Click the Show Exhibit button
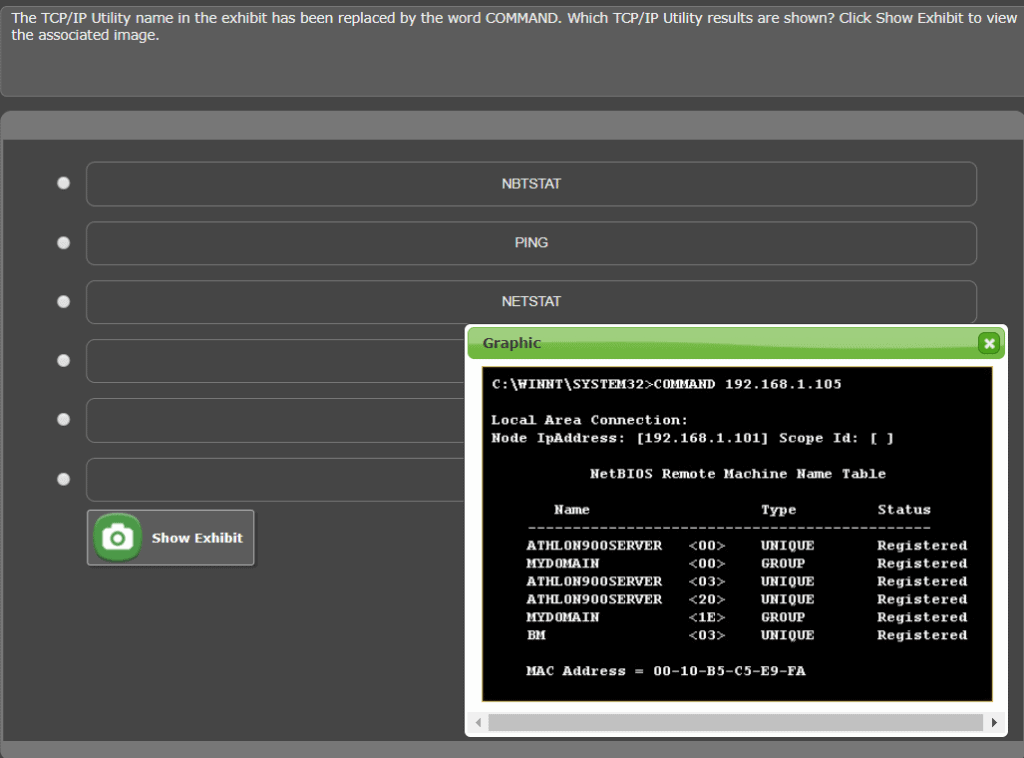1024x758 pixels. point(170,538)
